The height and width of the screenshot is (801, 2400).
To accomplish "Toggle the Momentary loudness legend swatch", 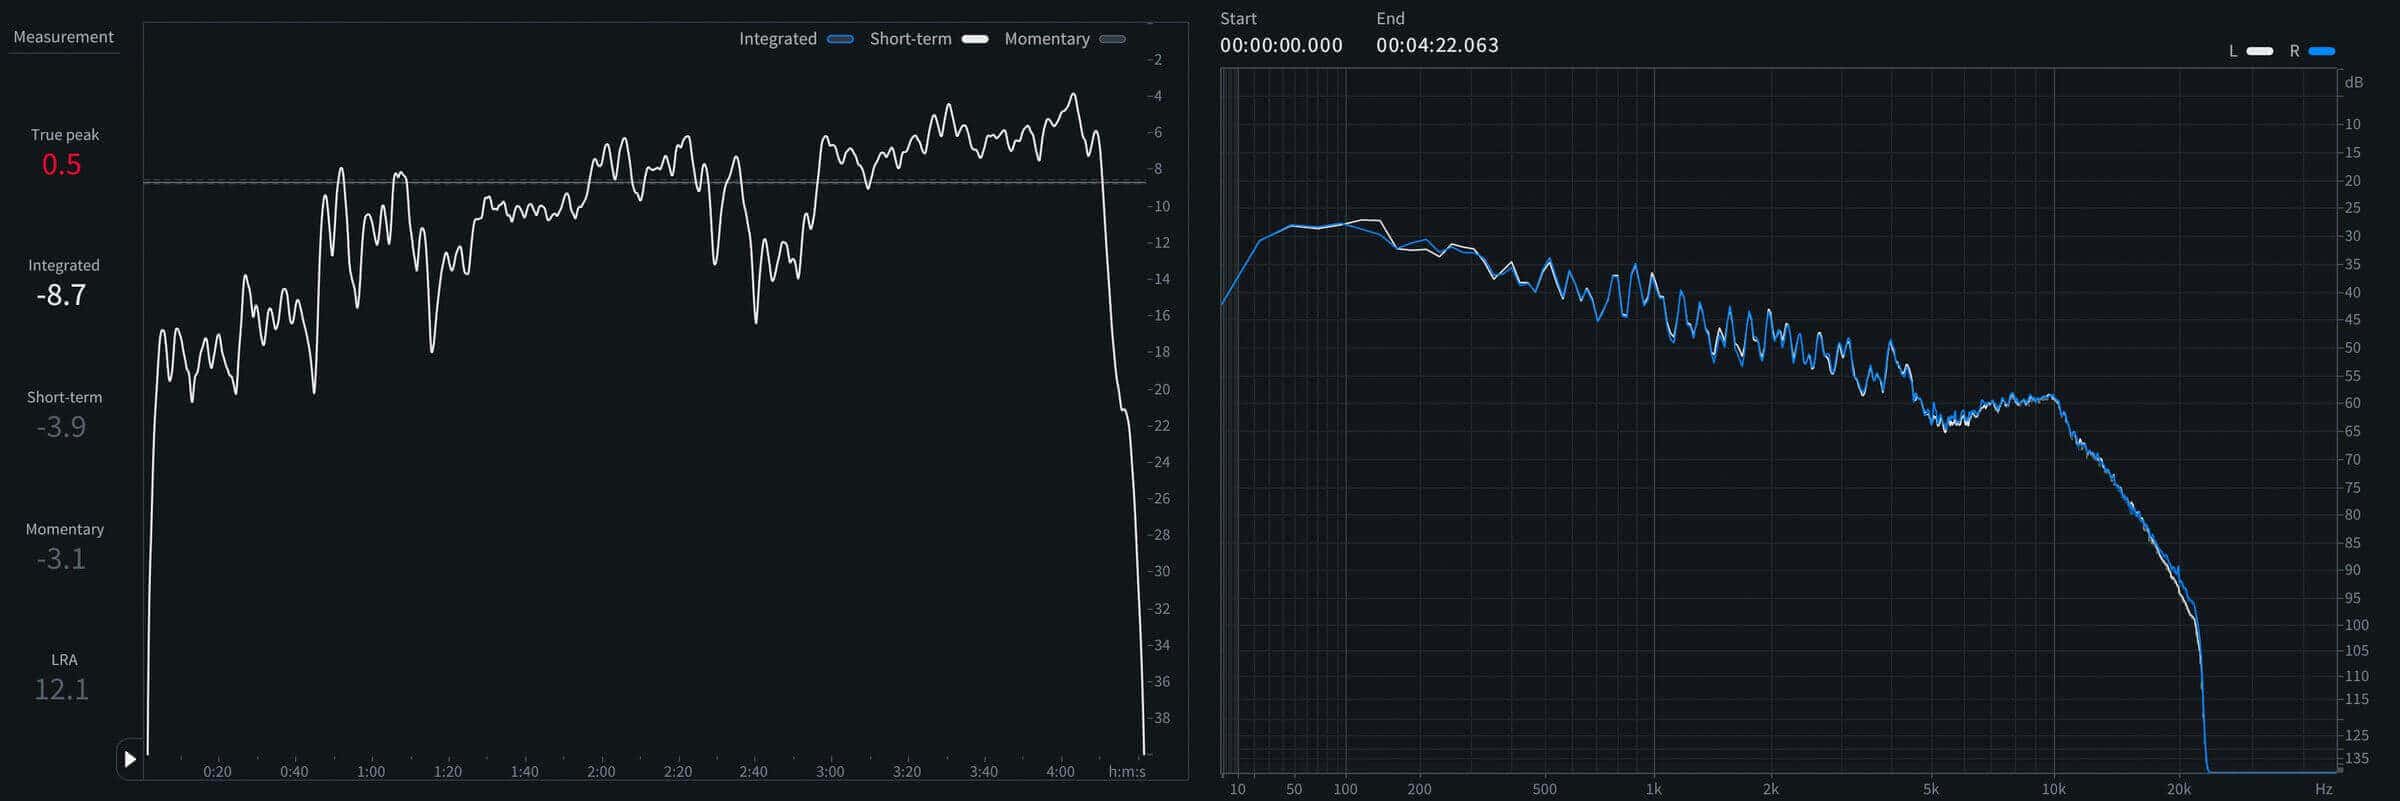I will point(1112,39).
